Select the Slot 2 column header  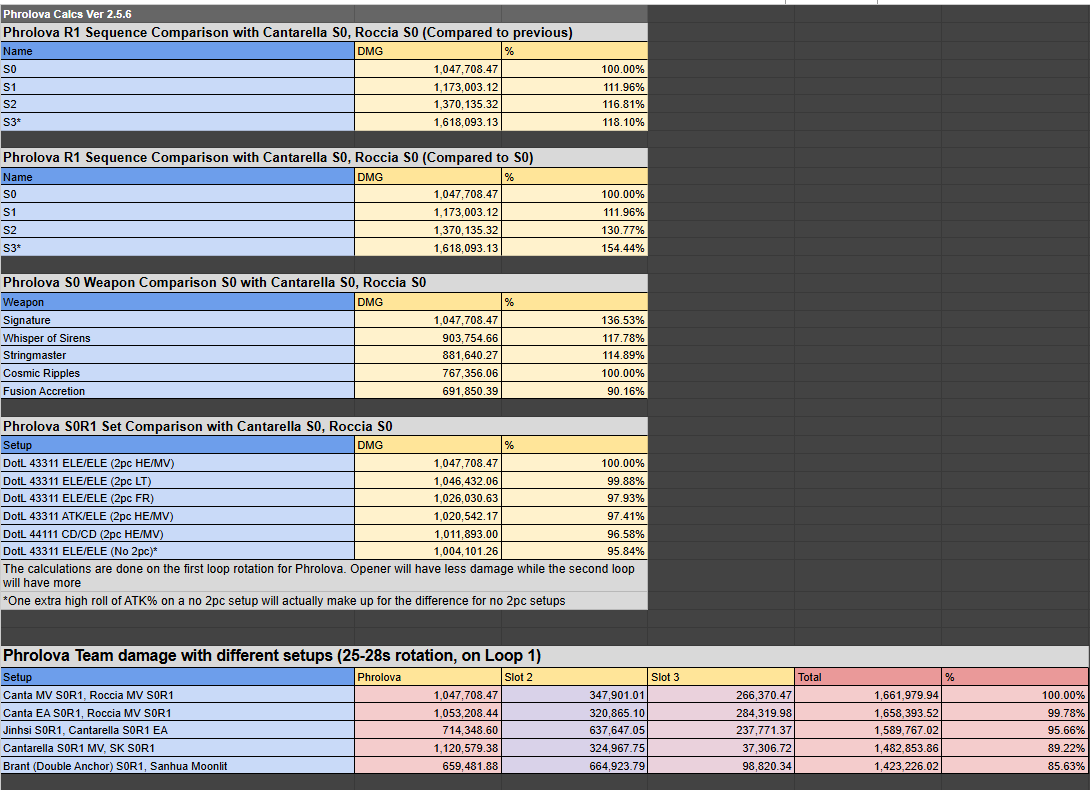point(575,677)
